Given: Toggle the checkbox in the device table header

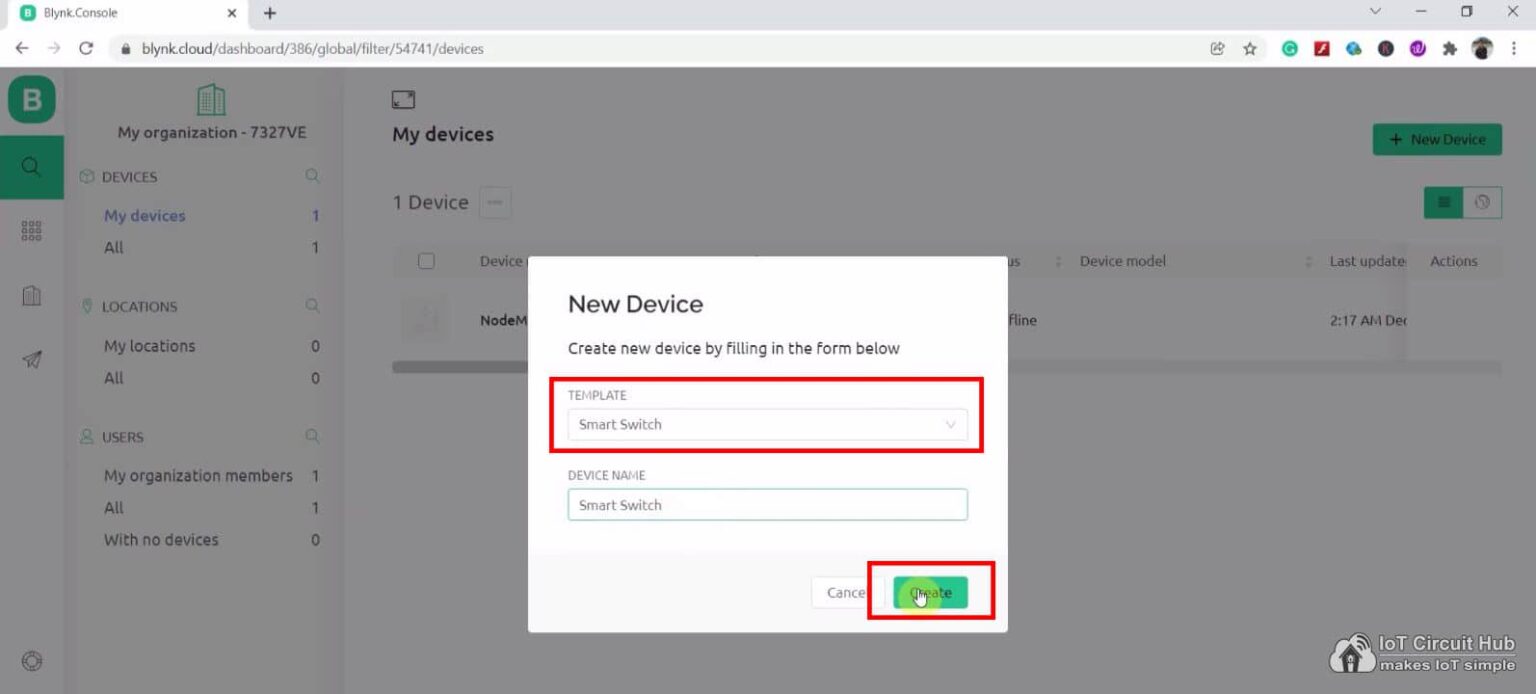Looking at the screenshot, I should click(426, 260).
